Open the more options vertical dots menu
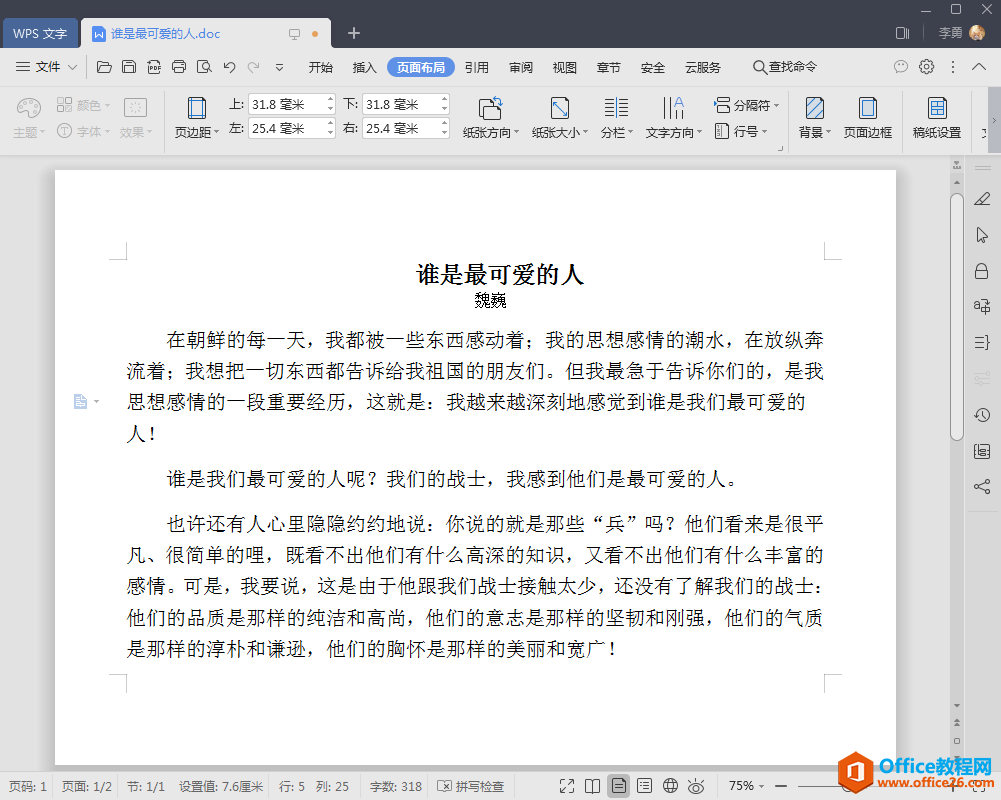This screenshot has height=800, width=1001. [952, 66]
